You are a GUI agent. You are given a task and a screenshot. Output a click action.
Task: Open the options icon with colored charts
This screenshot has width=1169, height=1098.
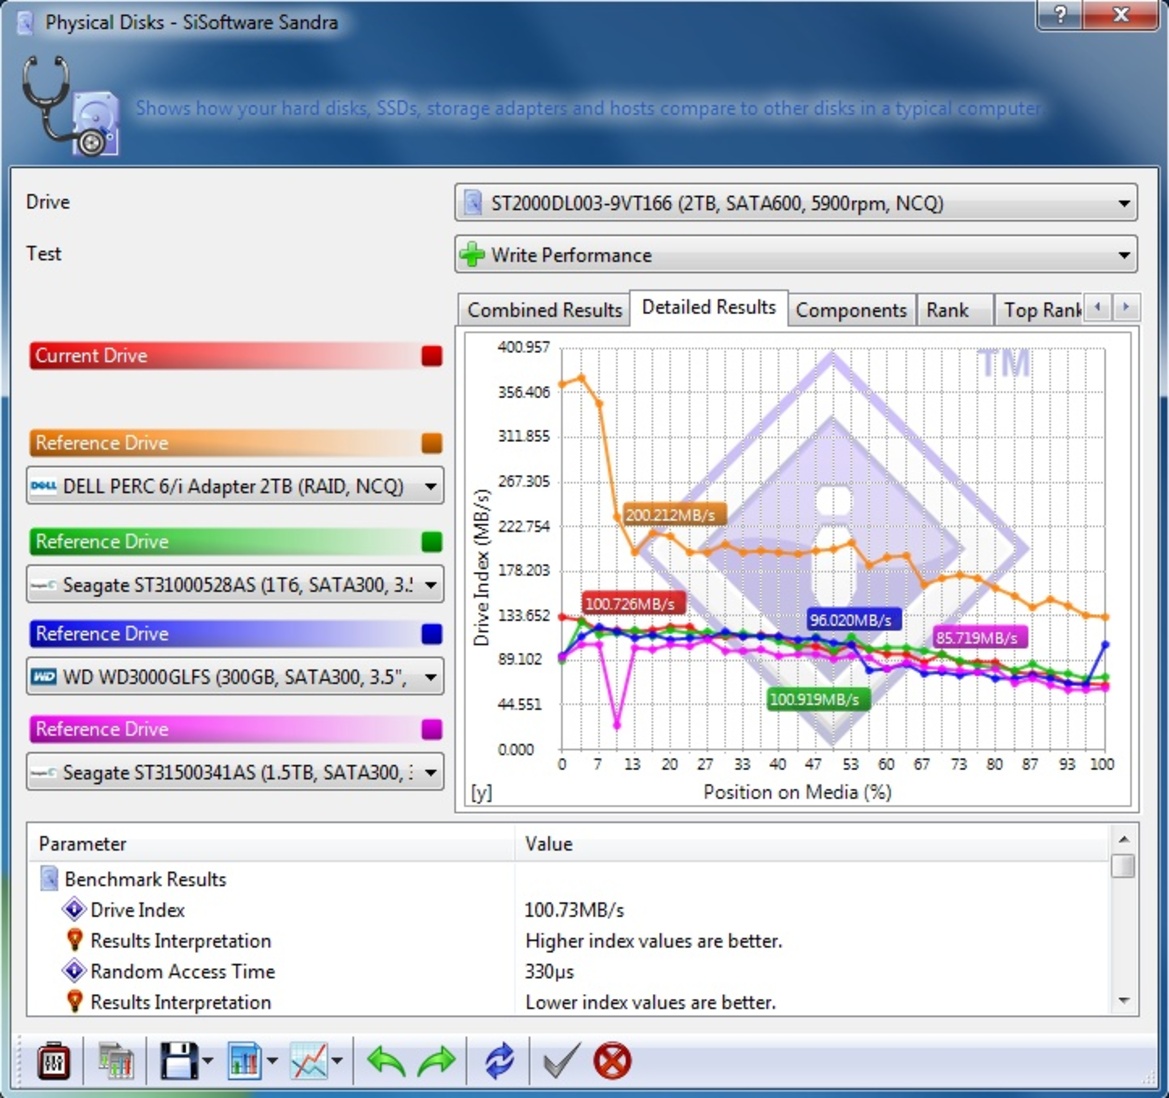tap(116, 1061)
